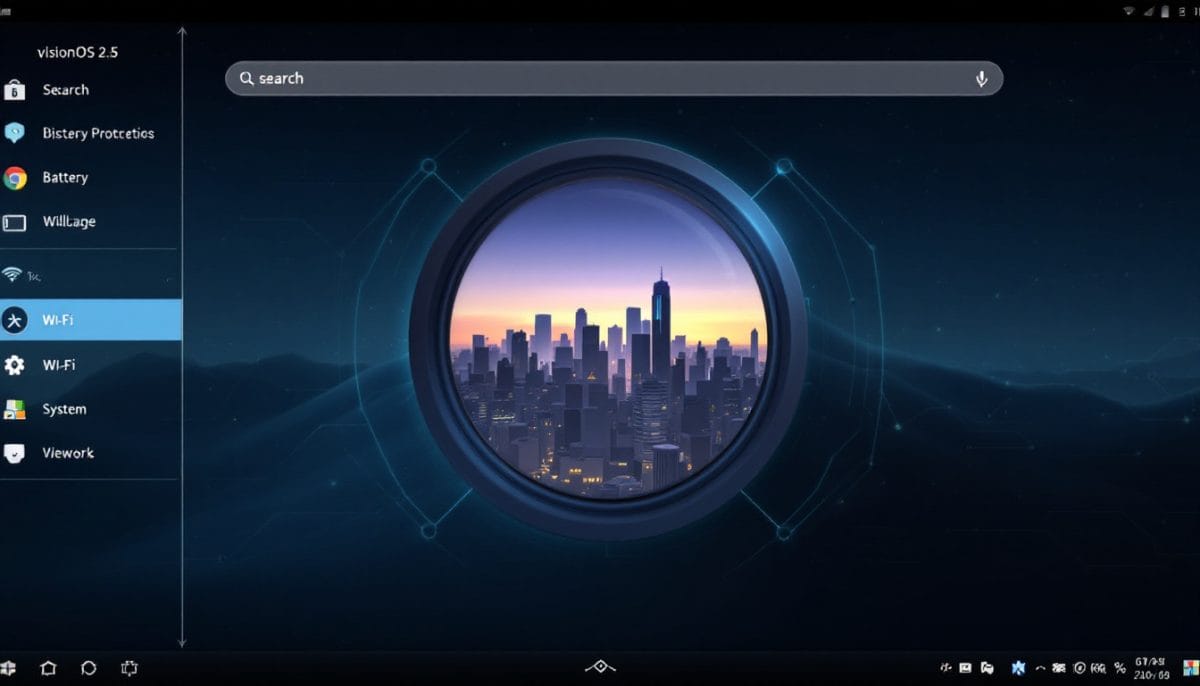Click the center diamond handle icon
This screenshot has height=686, width=1200.
click(x=600, y=667)
